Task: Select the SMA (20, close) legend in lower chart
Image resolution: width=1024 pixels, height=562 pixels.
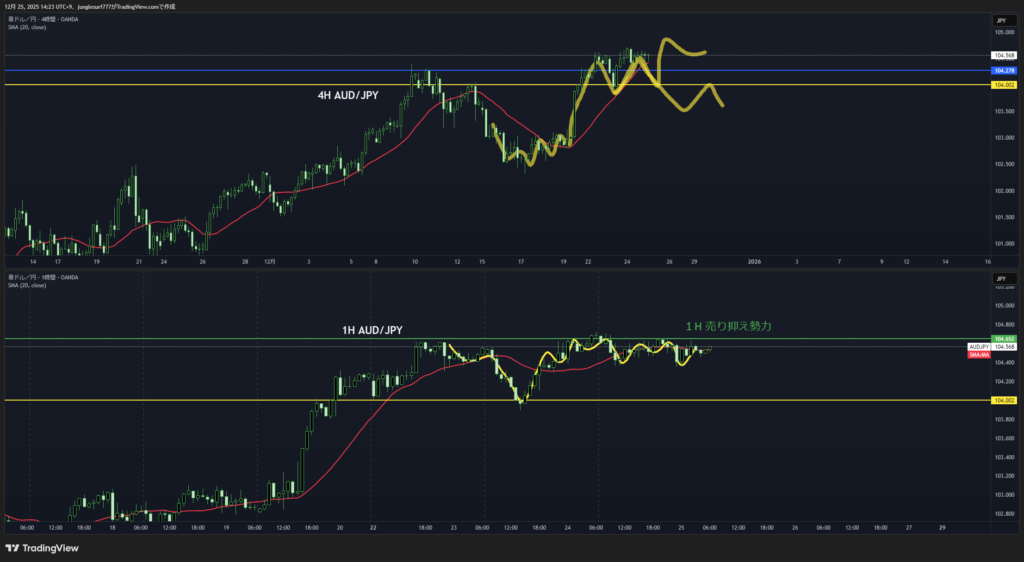Action: tap(27, 285)
